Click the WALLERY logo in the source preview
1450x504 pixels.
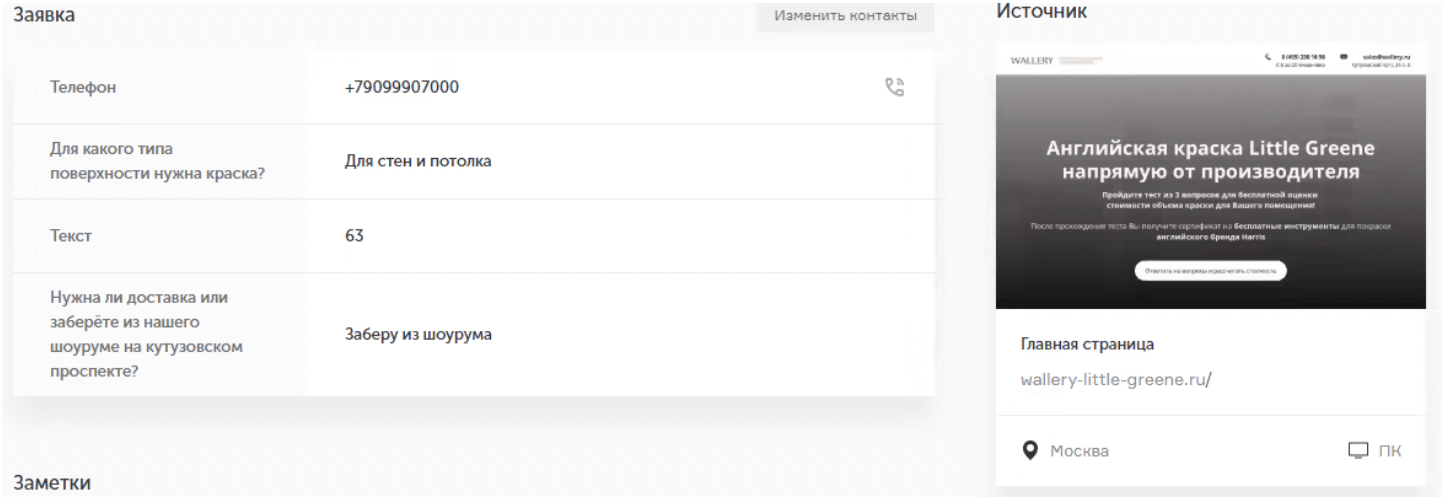(x=1030, y=61)
